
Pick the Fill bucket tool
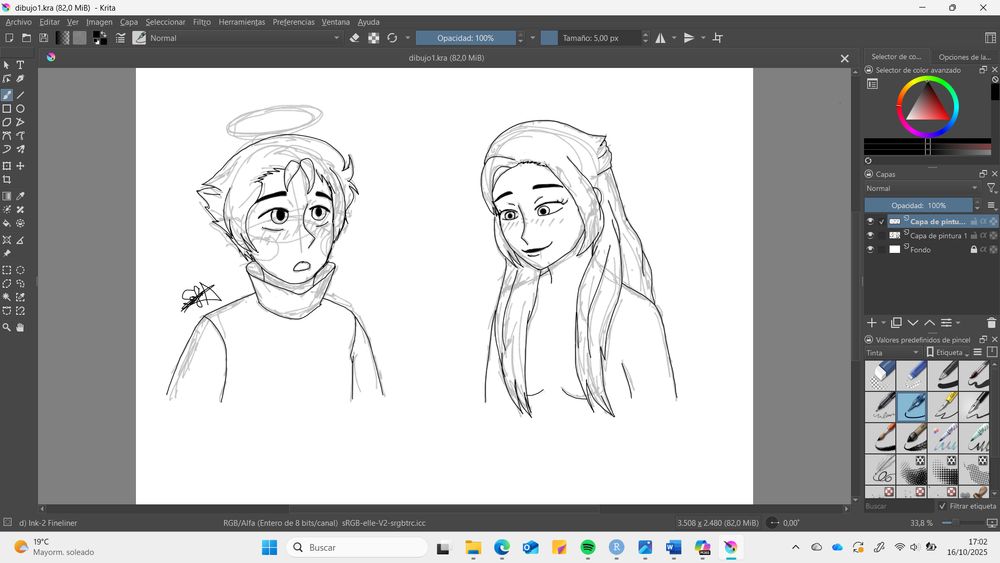[x=7, y=224]
